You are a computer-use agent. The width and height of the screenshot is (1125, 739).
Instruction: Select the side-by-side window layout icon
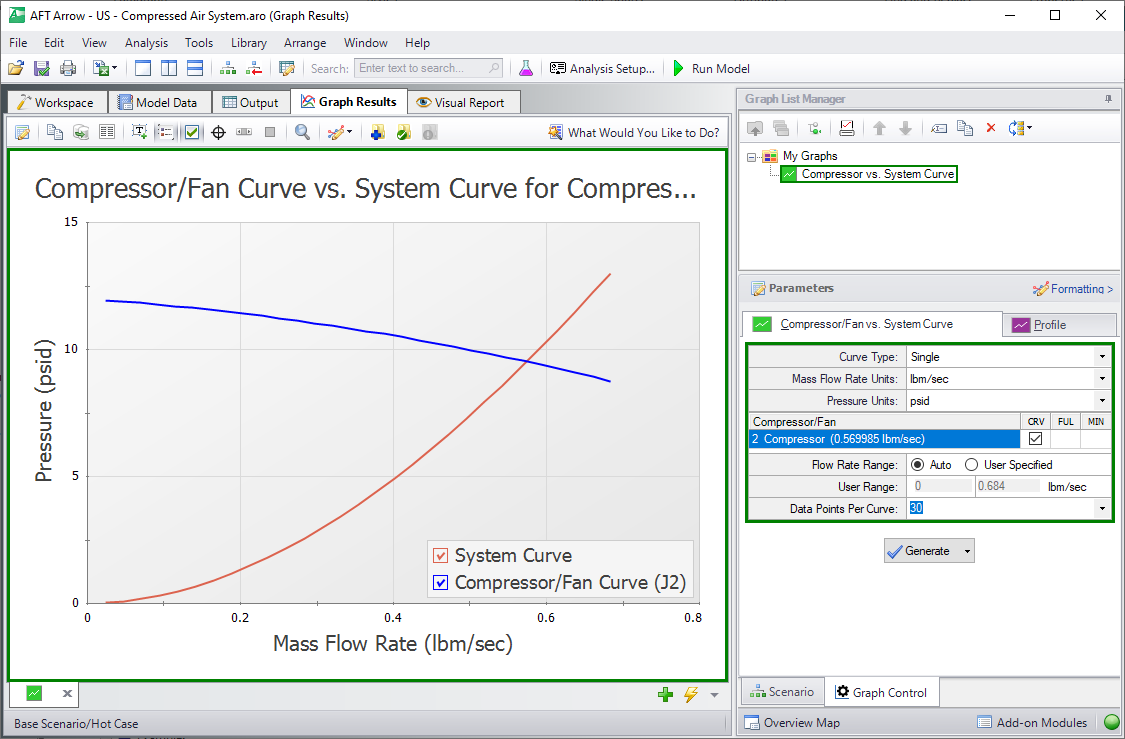point(169,69)
